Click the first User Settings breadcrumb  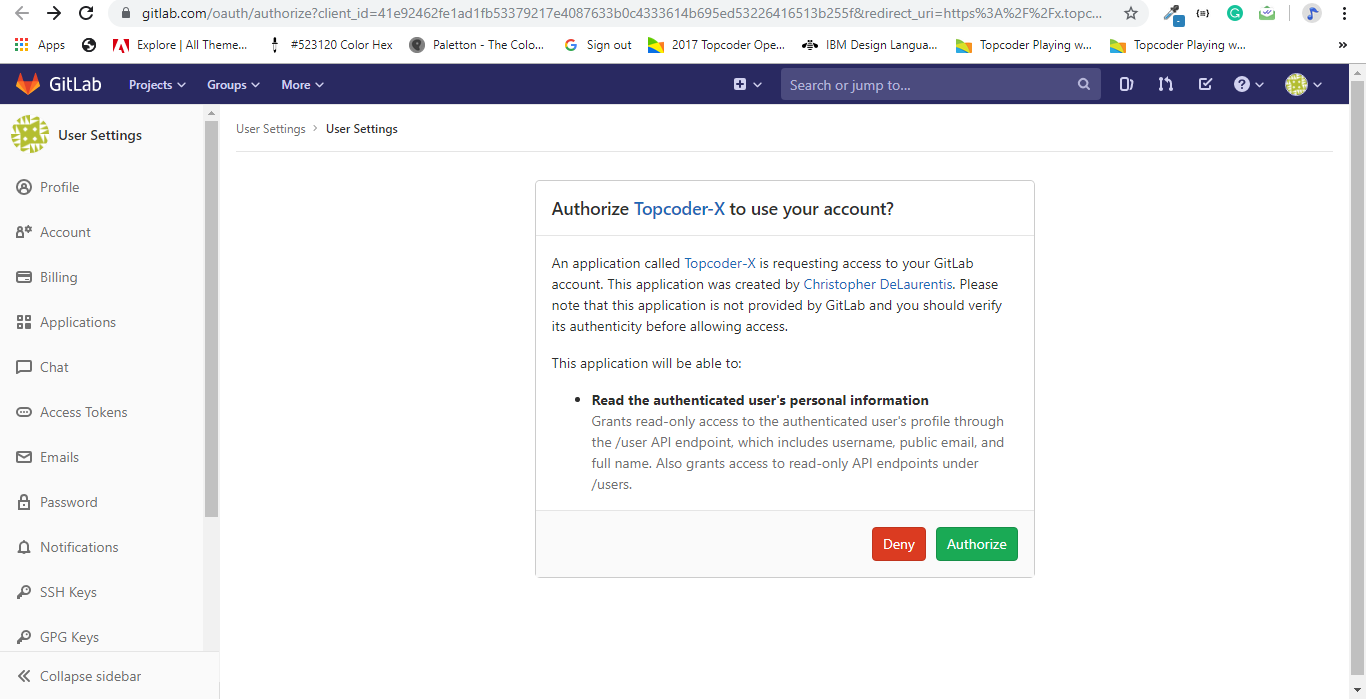pos(271,129)
